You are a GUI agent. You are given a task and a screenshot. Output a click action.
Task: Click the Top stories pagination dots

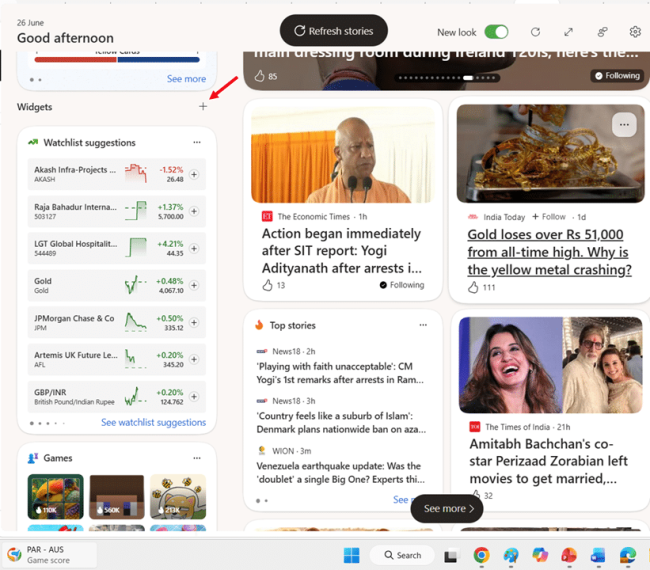coord(262,501)
